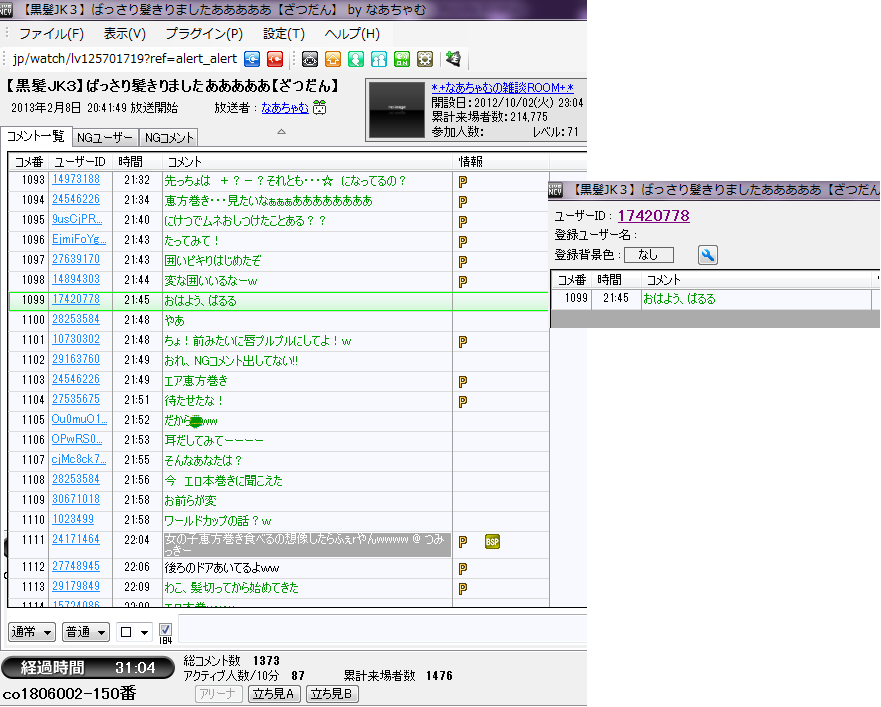
Task: Click the alert bell toolbar icon
Action: click(x=453, y=58)
